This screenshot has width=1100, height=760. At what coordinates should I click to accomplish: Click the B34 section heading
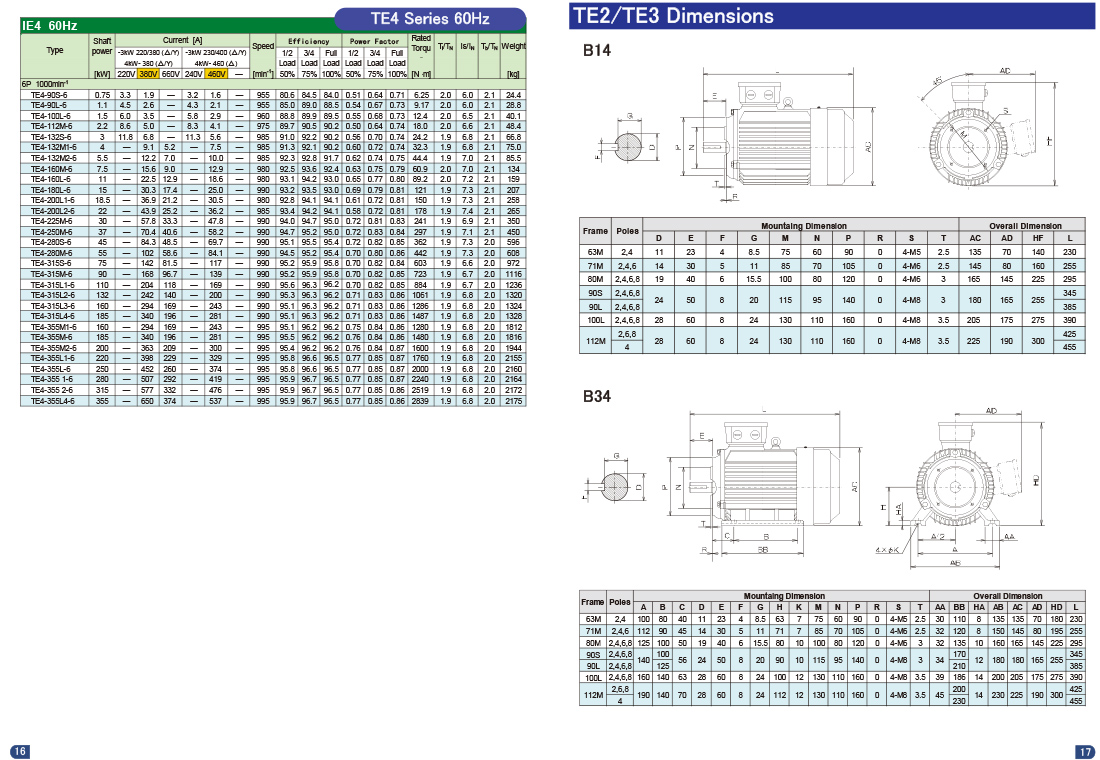(x=597, y=395)
